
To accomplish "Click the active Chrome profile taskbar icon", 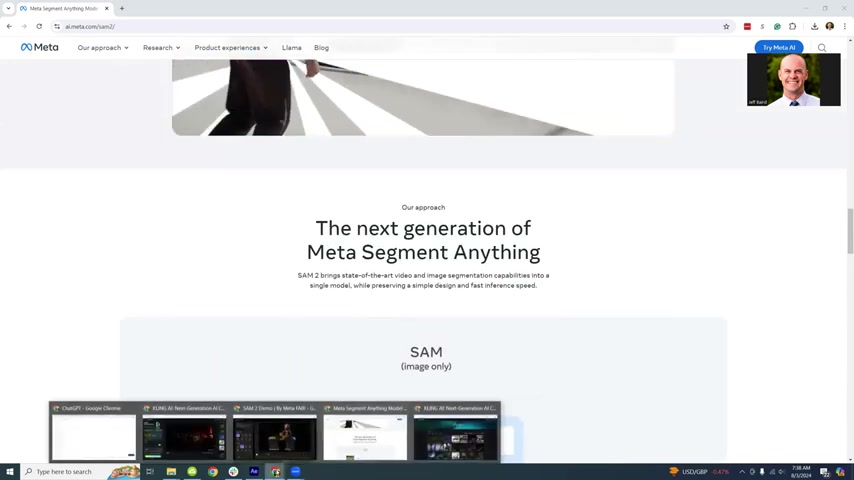I will pyautogui.click(x=274, y=472).
